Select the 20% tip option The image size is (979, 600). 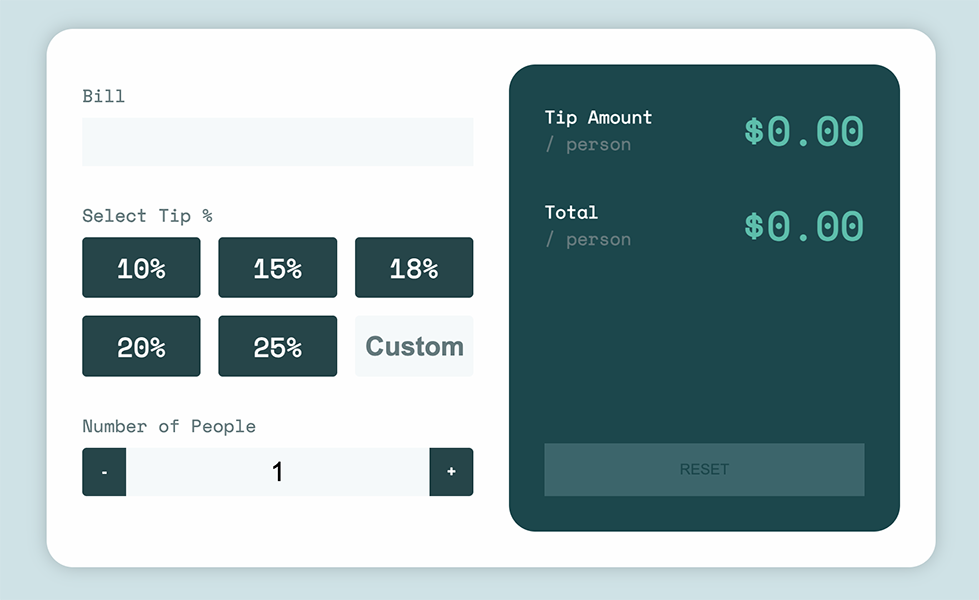tap(141, 346)
